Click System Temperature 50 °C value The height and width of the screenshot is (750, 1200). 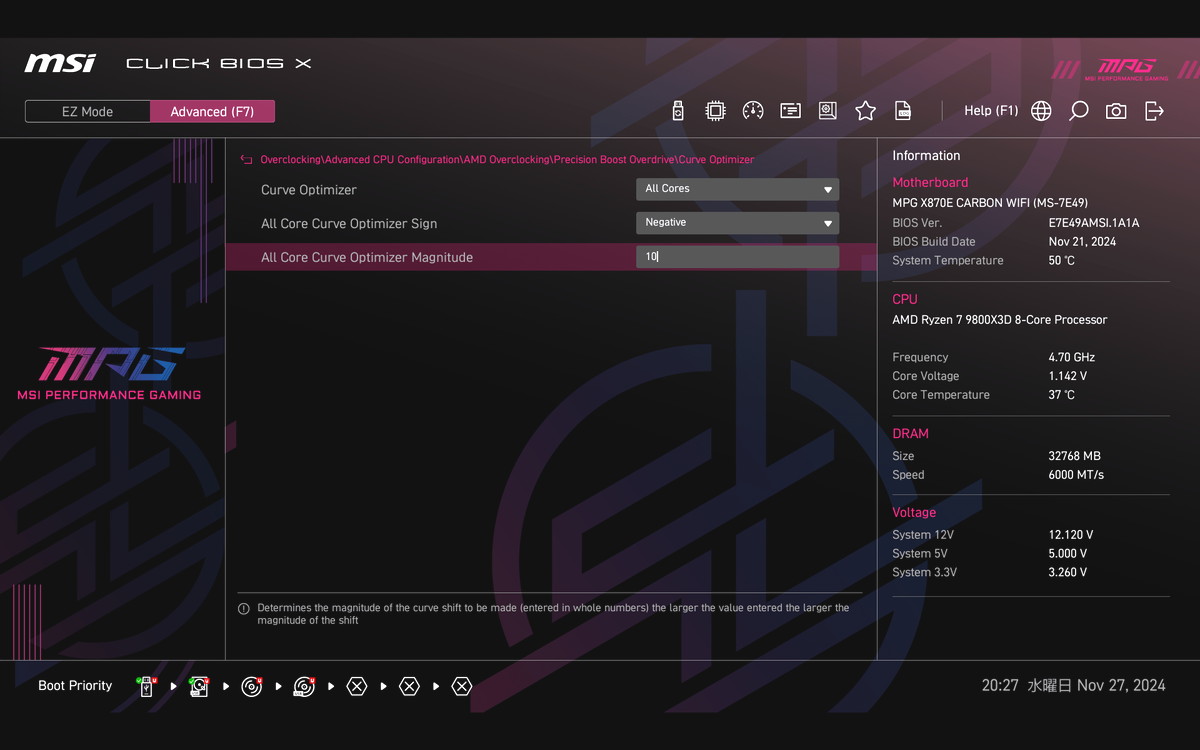point(1062,261)
